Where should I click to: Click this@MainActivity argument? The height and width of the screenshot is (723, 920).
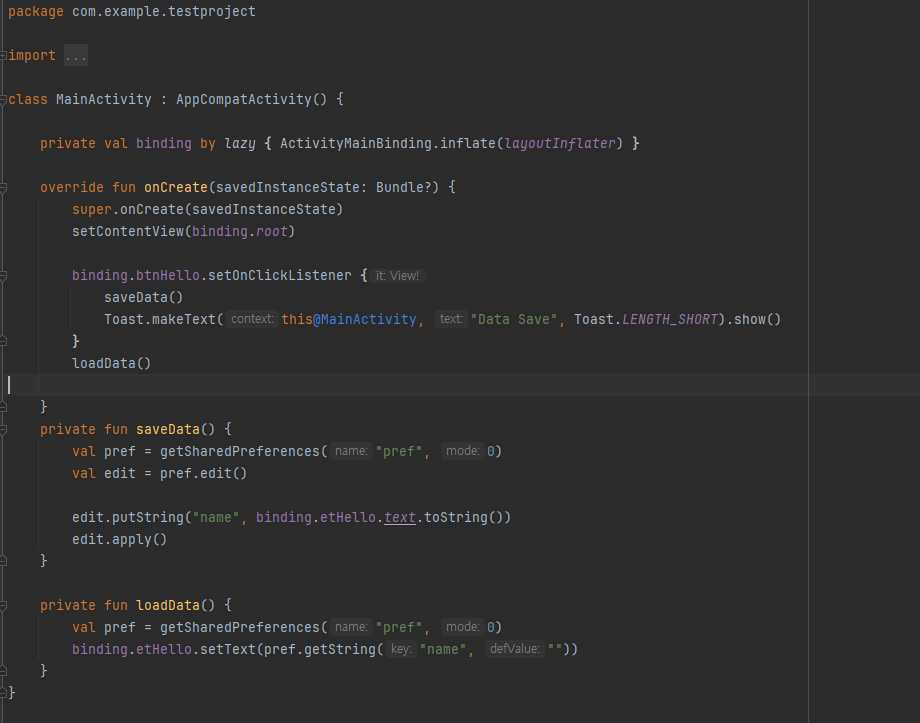[349, 319]
